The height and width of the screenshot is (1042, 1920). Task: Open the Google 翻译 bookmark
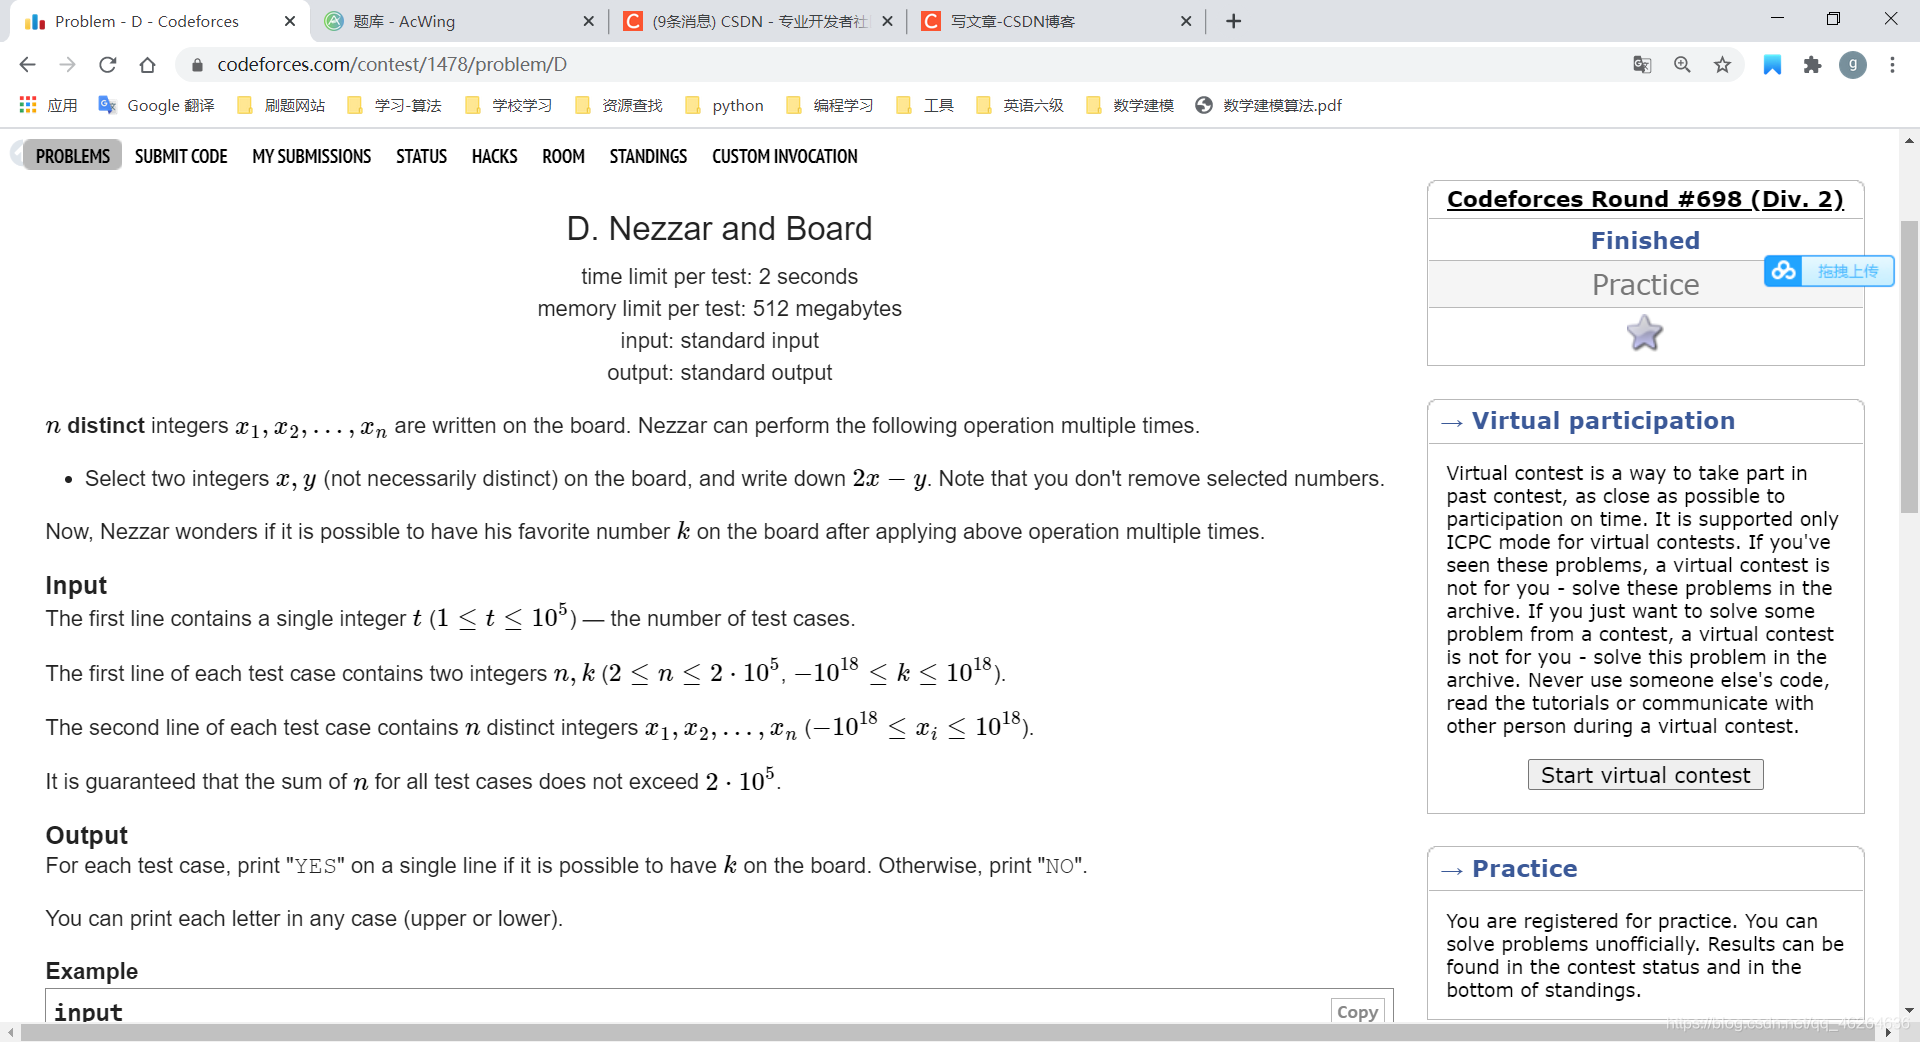(x=156, y=105)
